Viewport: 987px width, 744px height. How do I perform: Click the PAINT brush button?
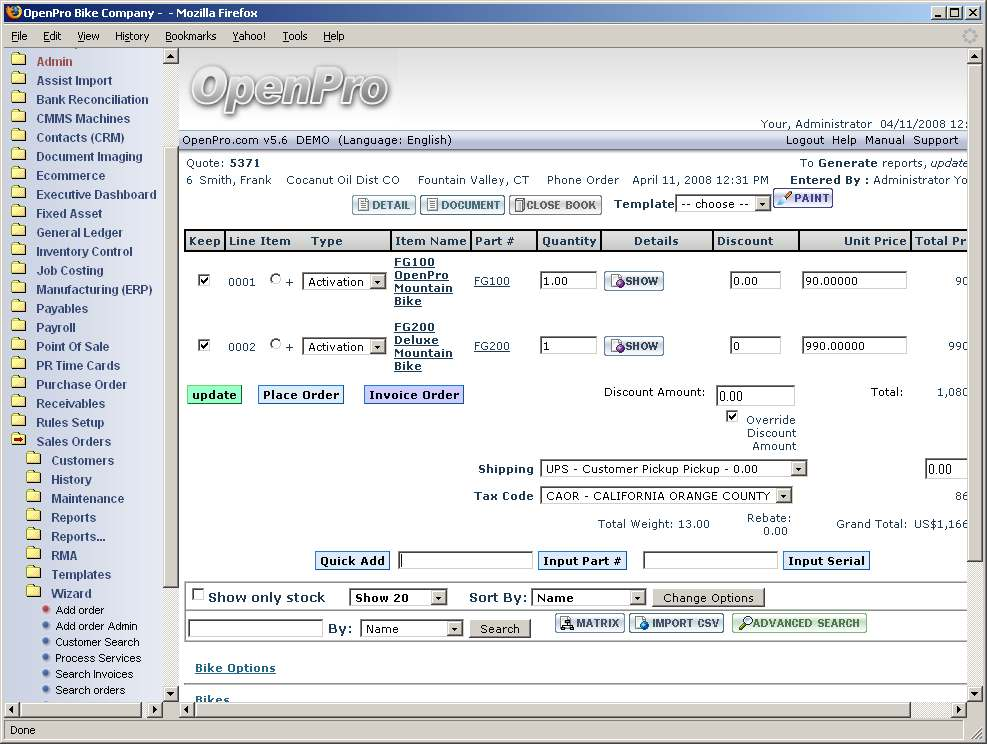803,198
